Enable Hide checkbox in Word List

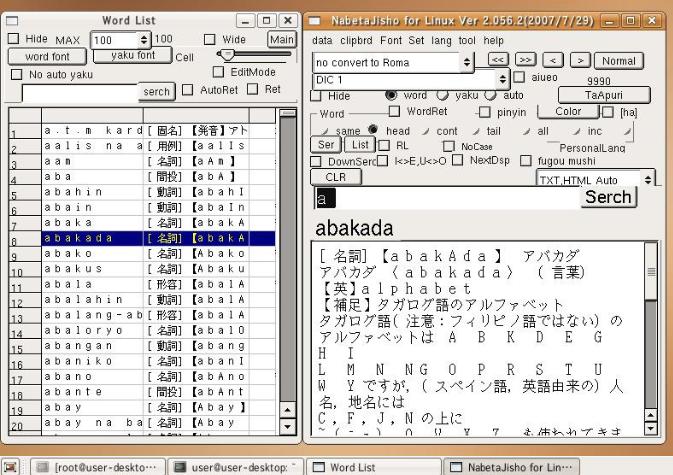(14, 39)
